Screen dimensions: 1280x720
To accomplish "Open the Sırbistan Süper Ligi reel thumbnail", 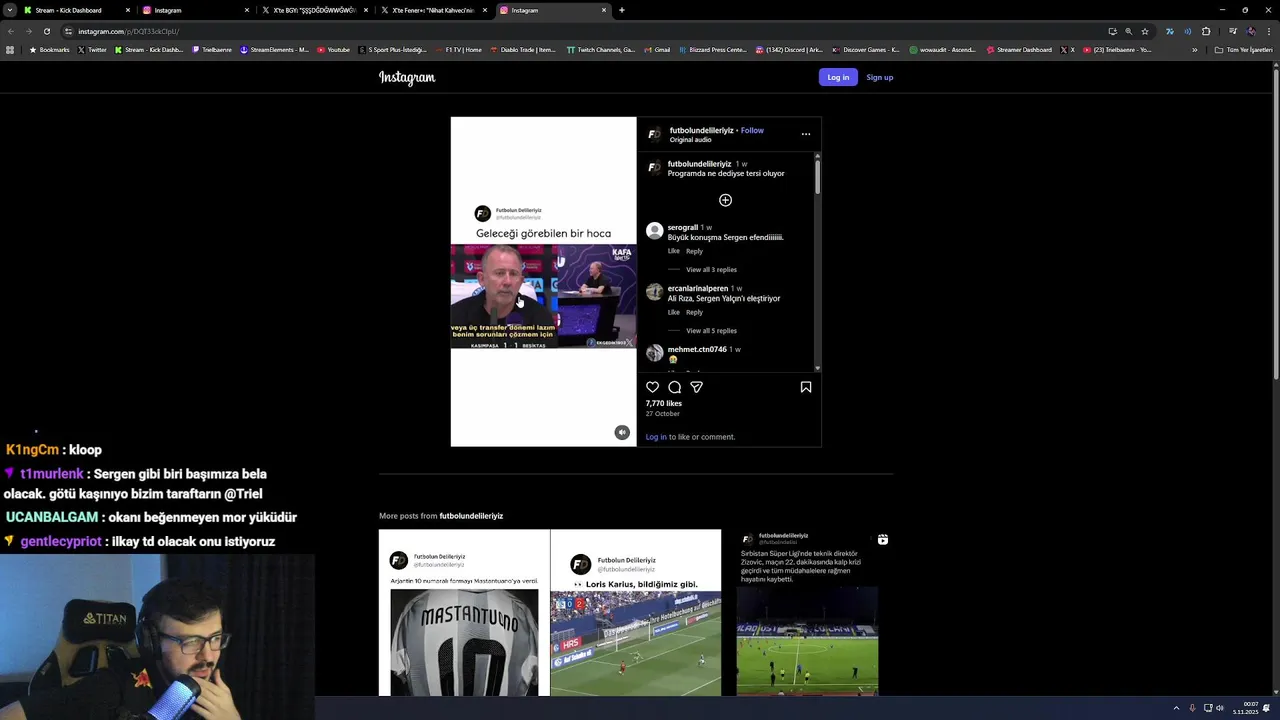I will tap(807, 612).
